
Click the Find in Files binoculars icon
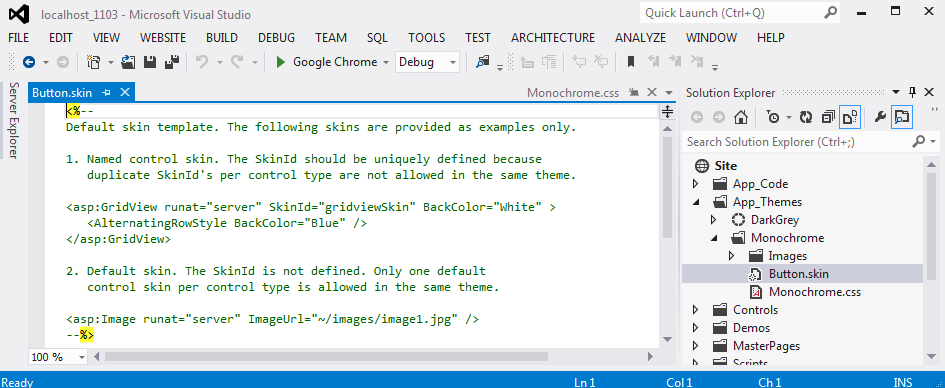click(x=483, y=61)
